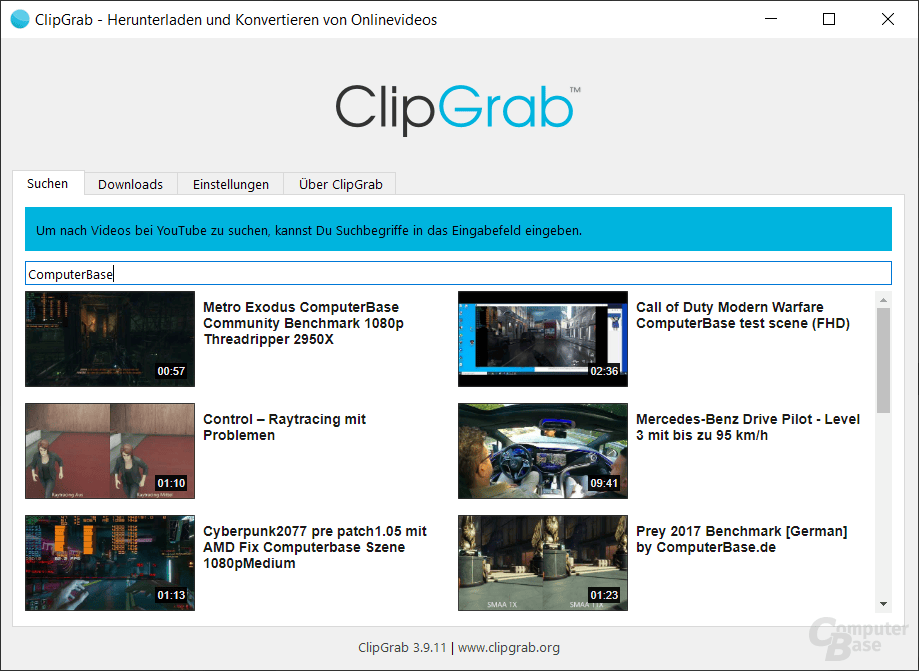This screenshot has width=919, height=671.
Task: Switch to the Downloads tab
Action: (x=130, y=184)
